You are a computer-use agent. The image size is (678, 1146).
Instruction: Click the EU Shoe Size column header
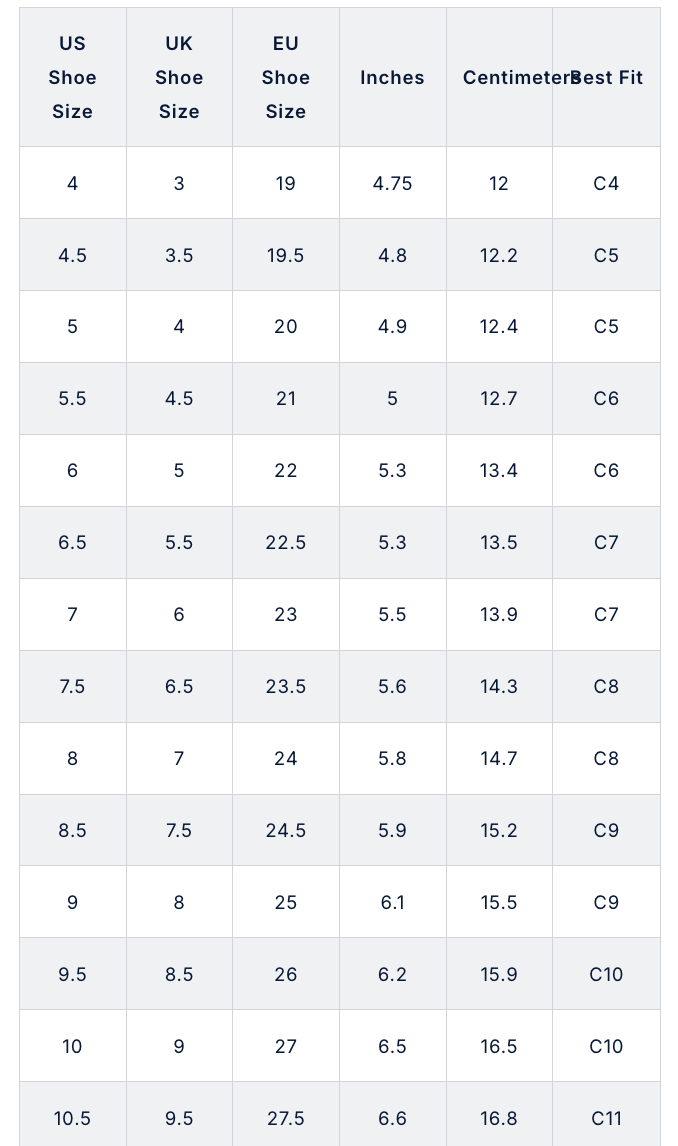click(x=286, y=77)
